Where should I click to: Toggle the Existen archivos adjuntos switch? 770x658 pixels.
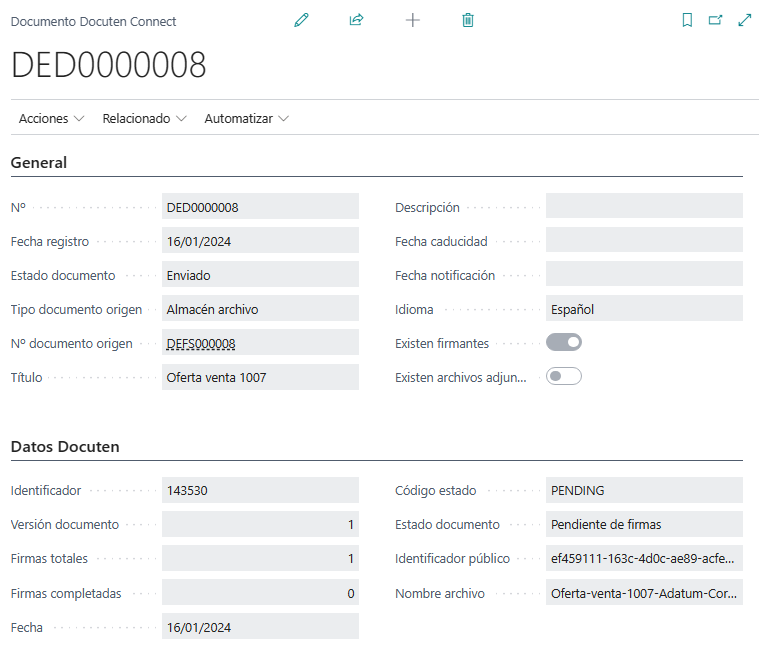[x=564, y=377]
